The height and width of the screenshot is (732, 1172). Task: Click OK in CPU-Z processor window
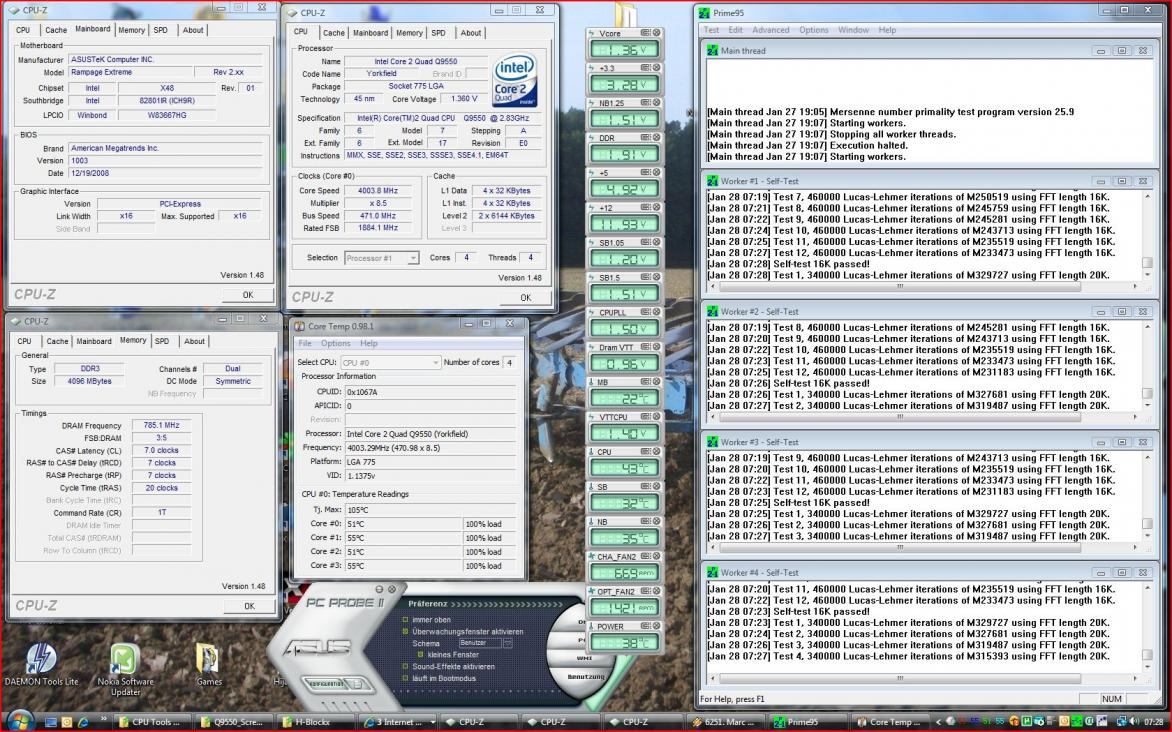[525, 298]
